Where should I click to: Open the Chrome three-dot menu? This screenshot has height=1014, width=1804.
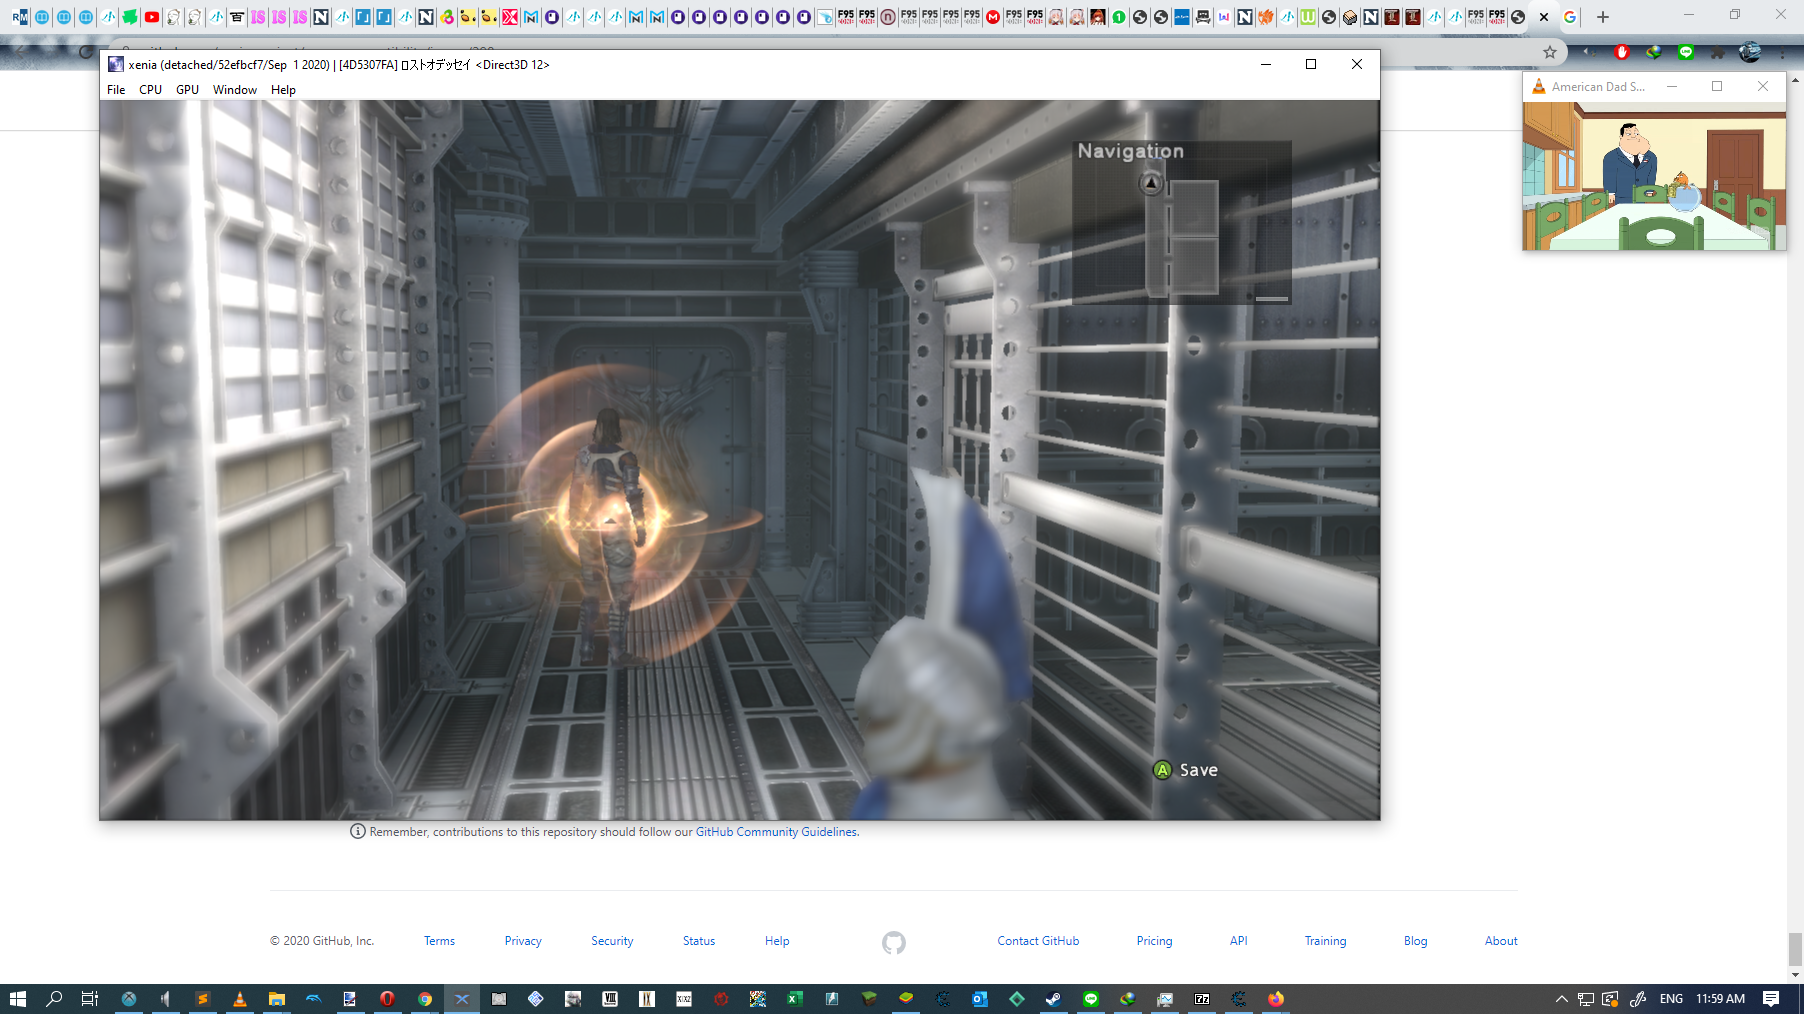pyautogui.click(x=1783, y=52)
